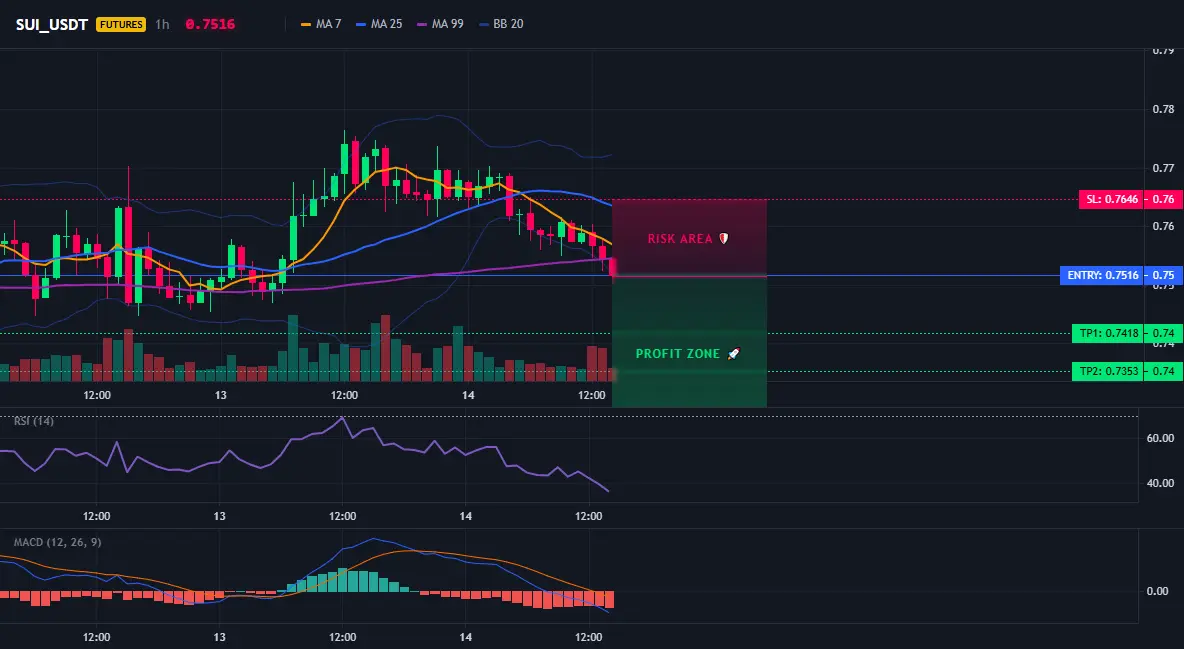Click the current price 0.7516 in header
The height and width of the screenshot is (649, 1184).
[x=210, y=24]
